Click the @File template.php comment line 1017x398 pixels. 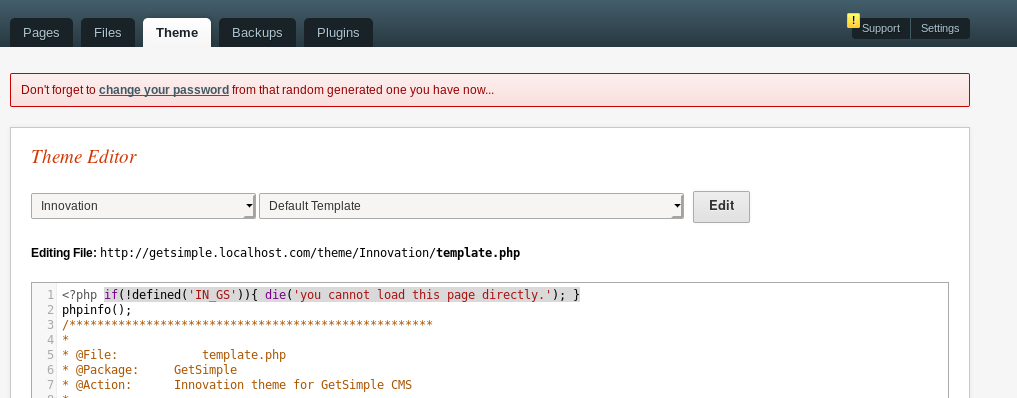coord(174,355)
